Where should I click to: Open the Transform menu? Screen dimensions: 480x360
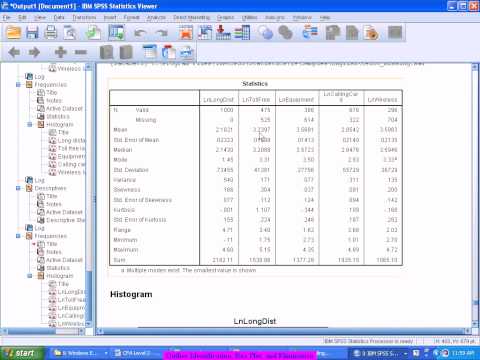pyautogui.click(x=84, y=17)
